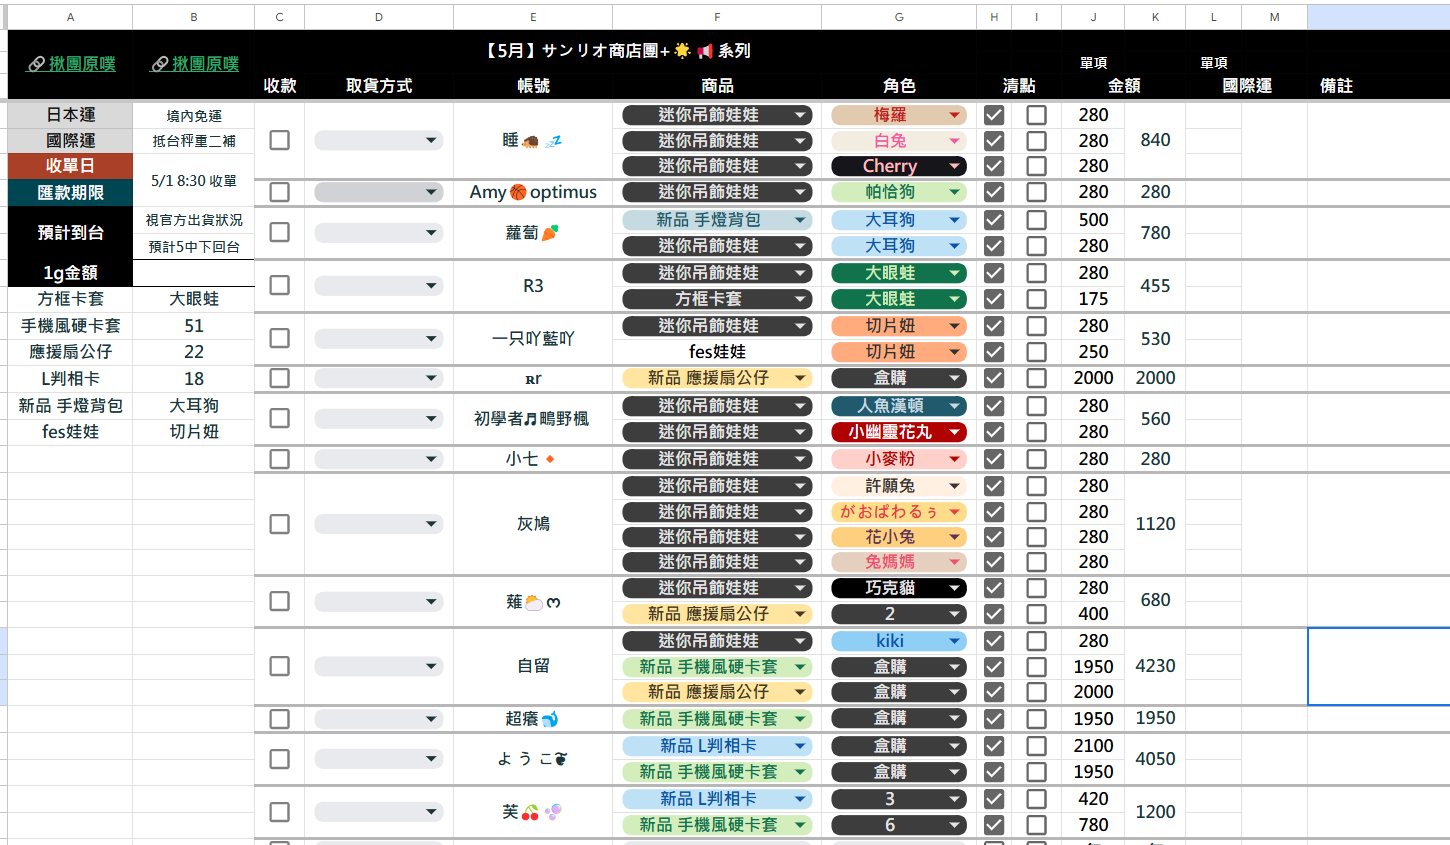Uncheck the 清點 checkbox in the 帕恰狗 row

[994, 192]
